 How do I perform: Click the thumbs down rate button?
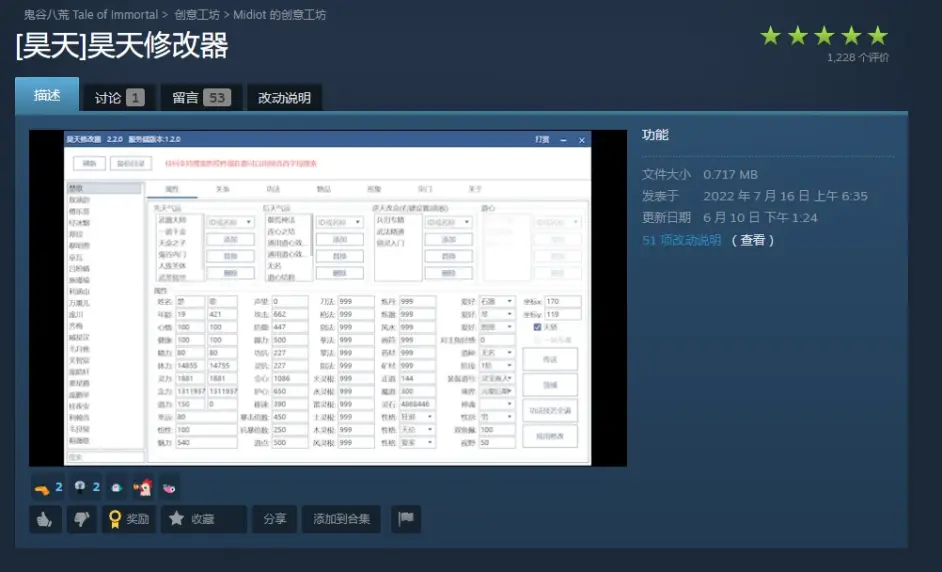[80, 519]
